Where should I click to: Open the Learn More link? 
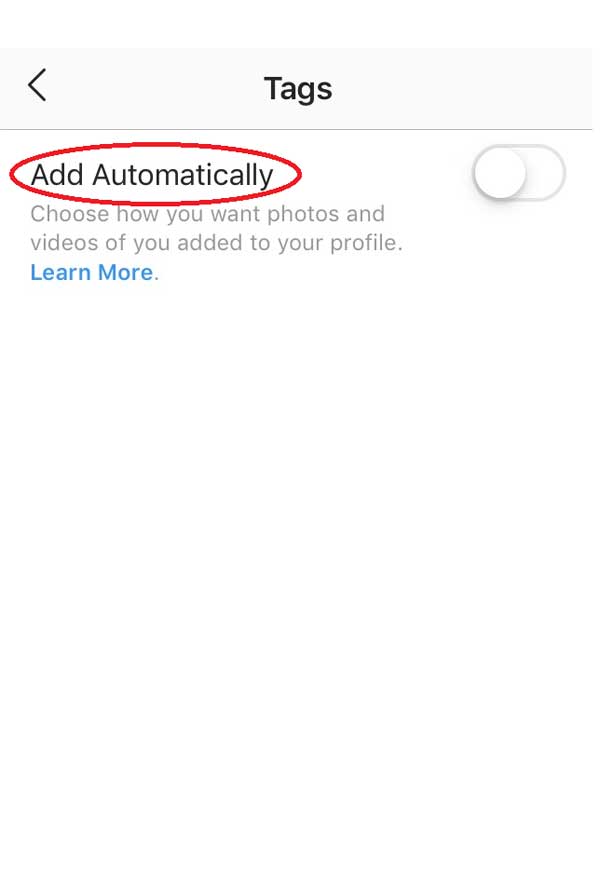(92, 272)
